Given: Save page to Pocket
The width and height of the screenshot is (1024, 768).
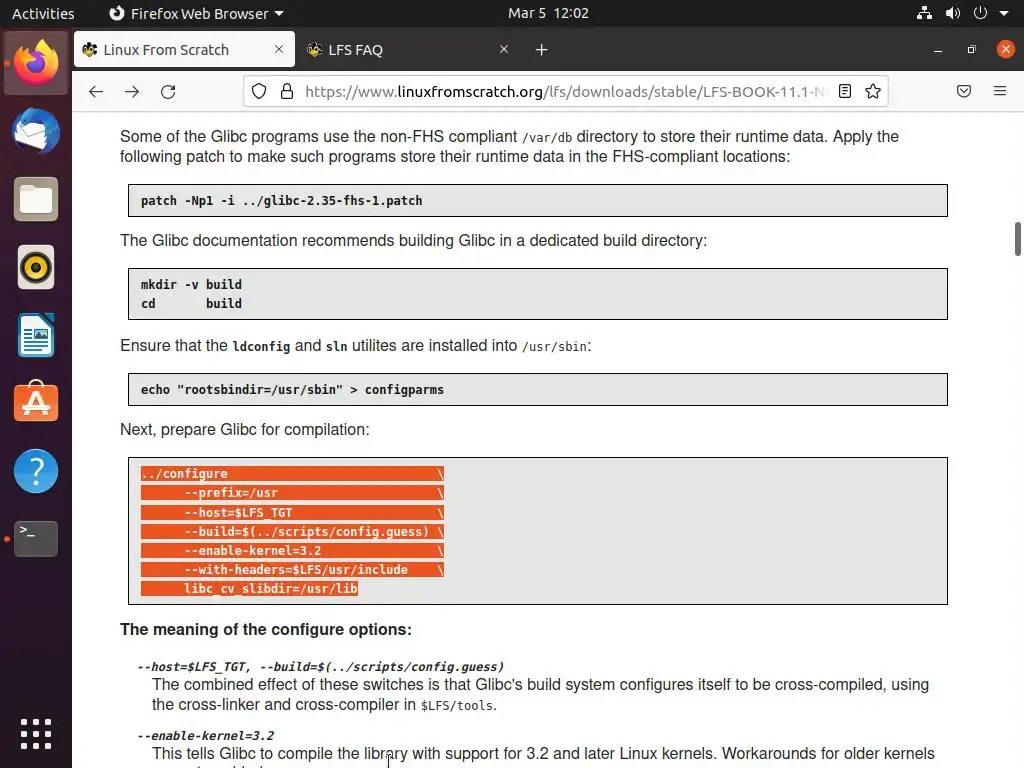Looking at the screenshot, I should 964,91.
